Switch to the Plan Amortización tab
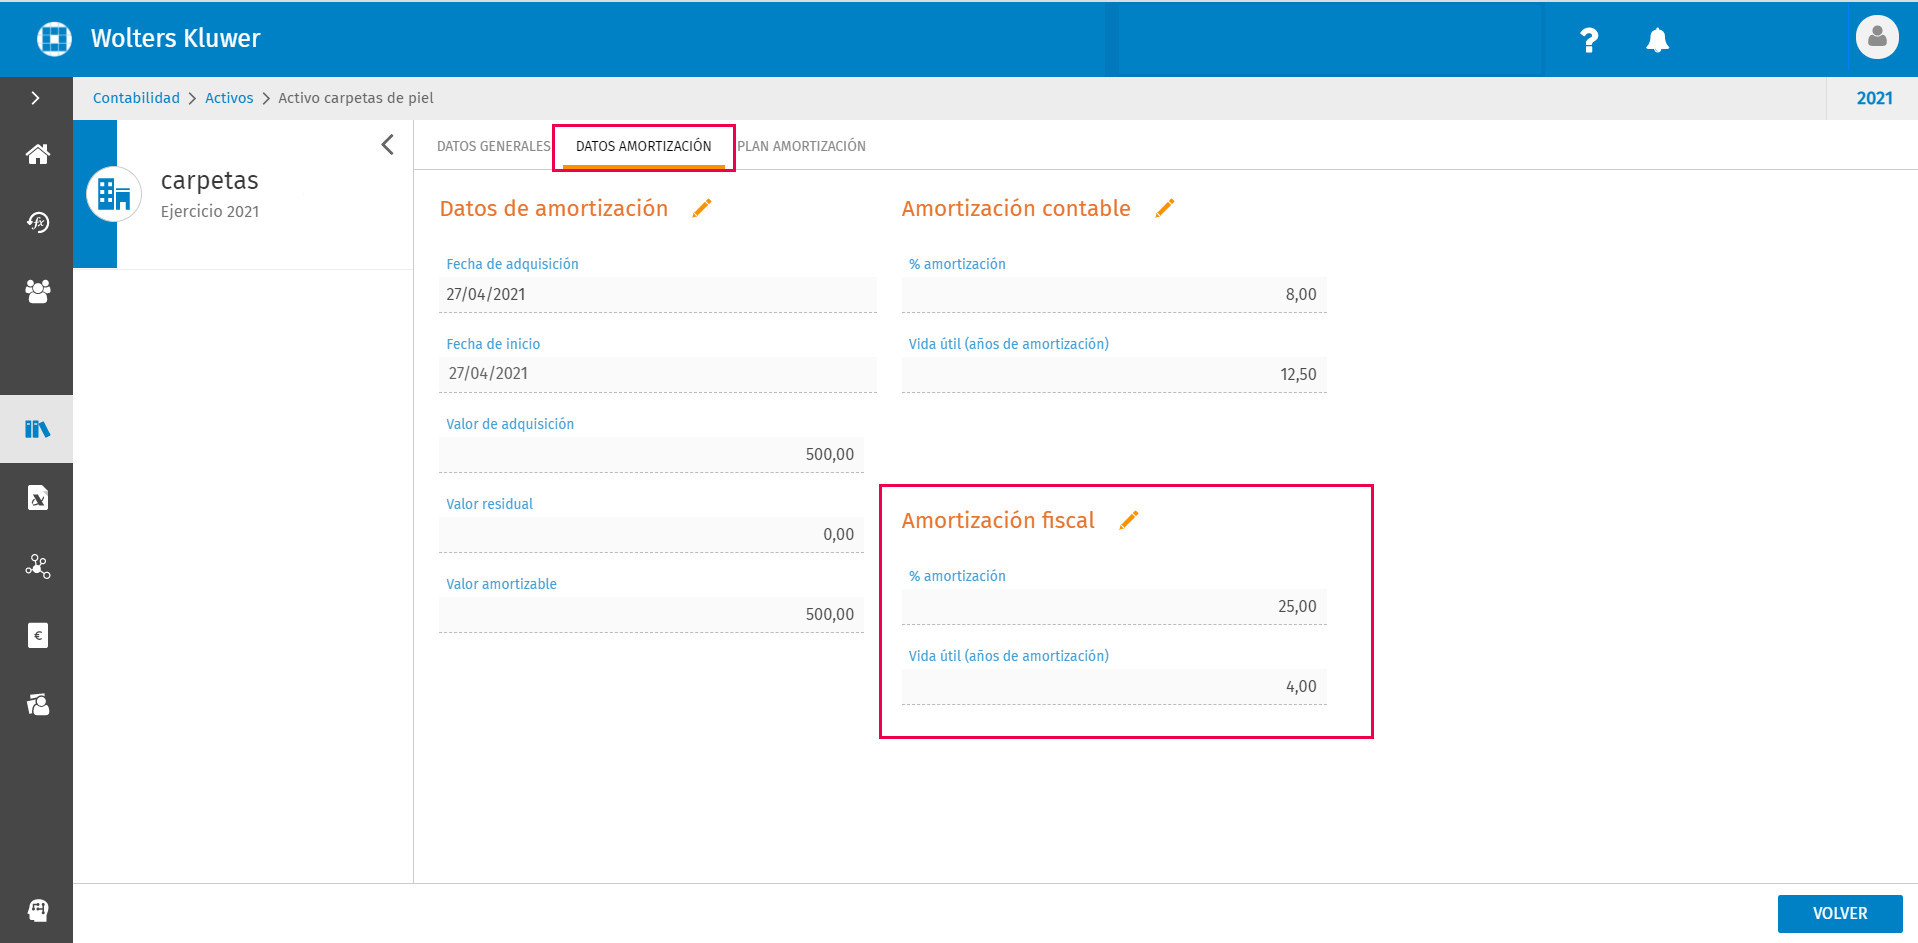The image size is (1918, 943). [801, 146]
